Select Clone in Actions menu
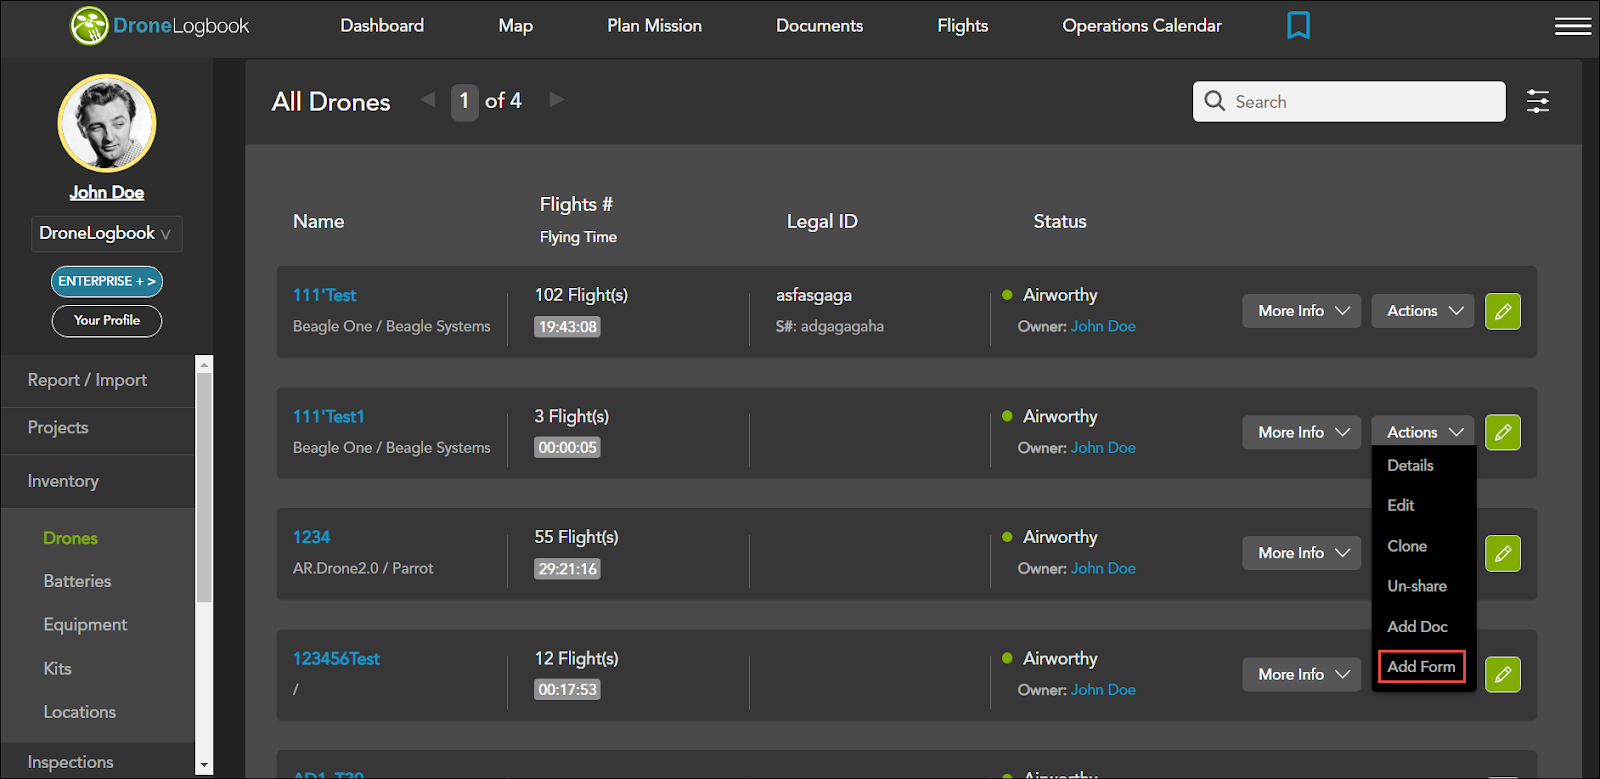The image size is (1600, 779). click(x=1406, y=546)
